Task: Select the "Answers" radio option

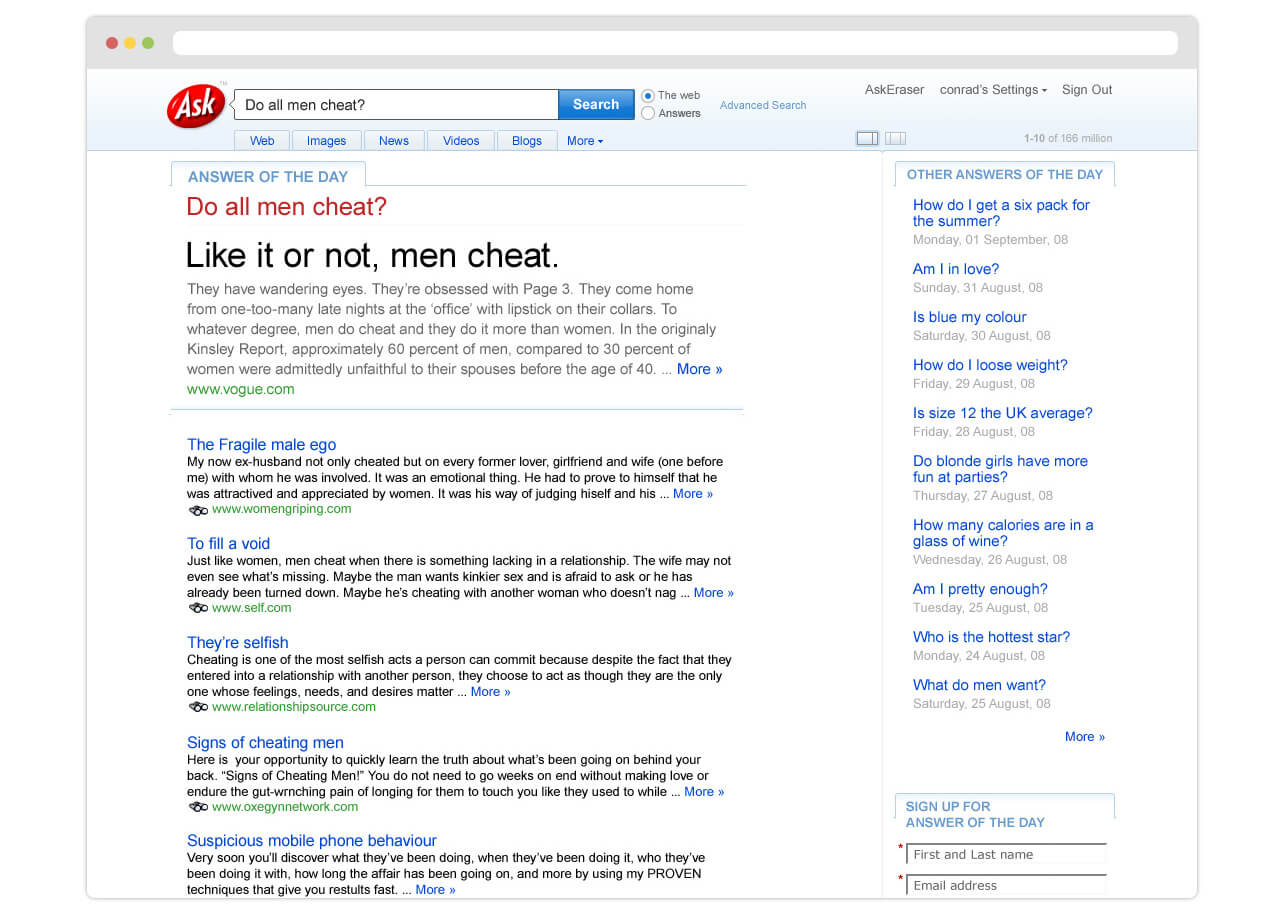Action: 648,113
